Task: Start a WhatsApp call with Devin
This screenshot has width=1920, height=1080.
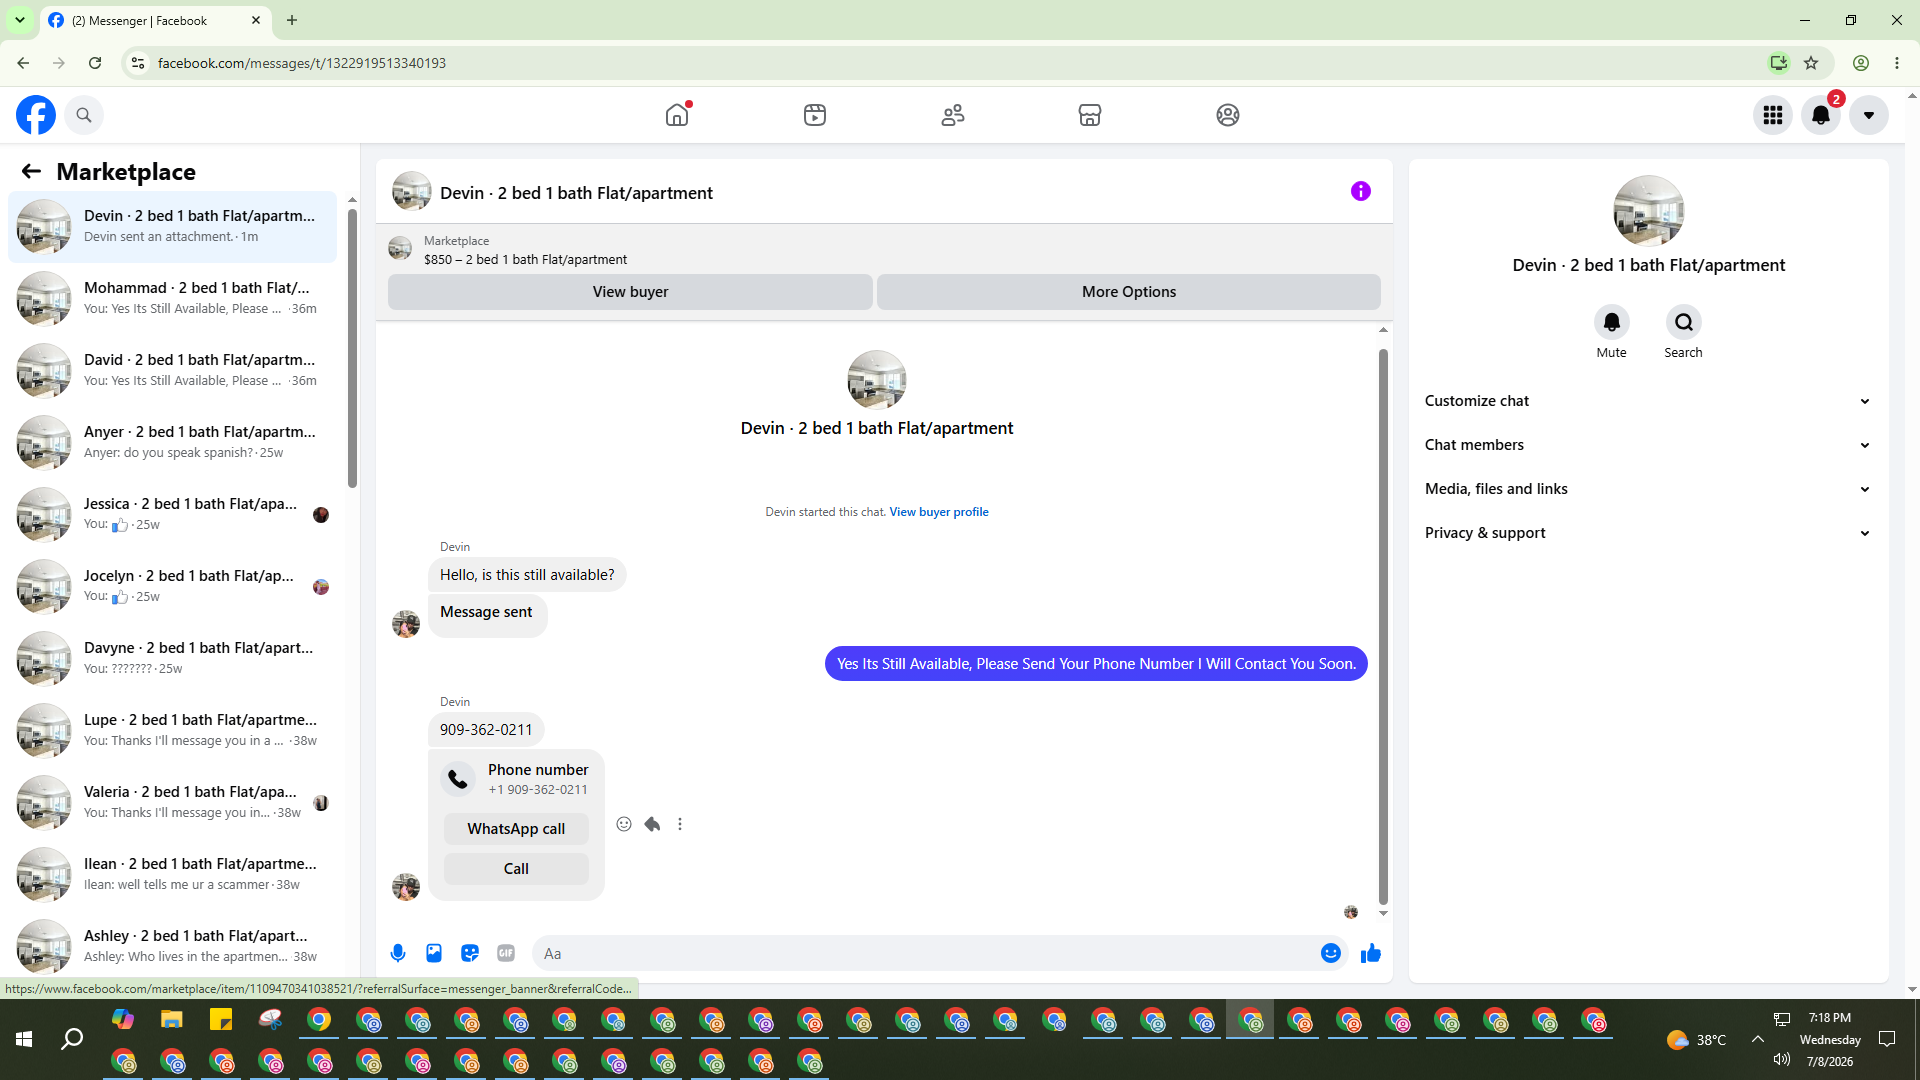Action: coord(516,829)
